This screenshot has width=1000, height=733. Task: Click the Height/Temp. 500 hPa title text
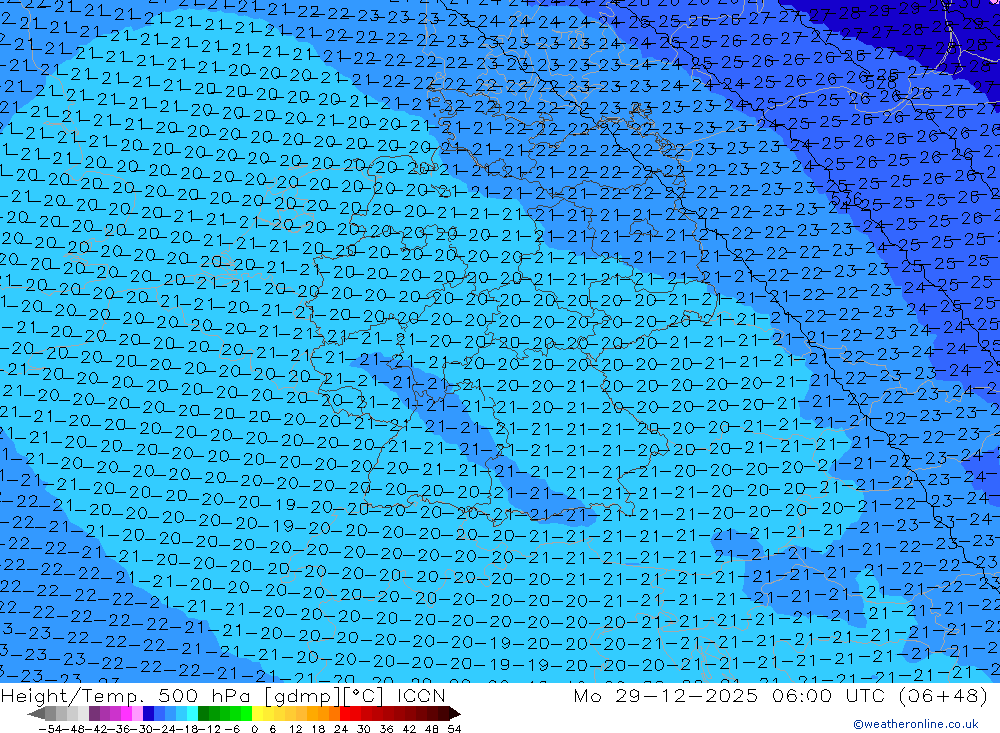click(126, 695)
